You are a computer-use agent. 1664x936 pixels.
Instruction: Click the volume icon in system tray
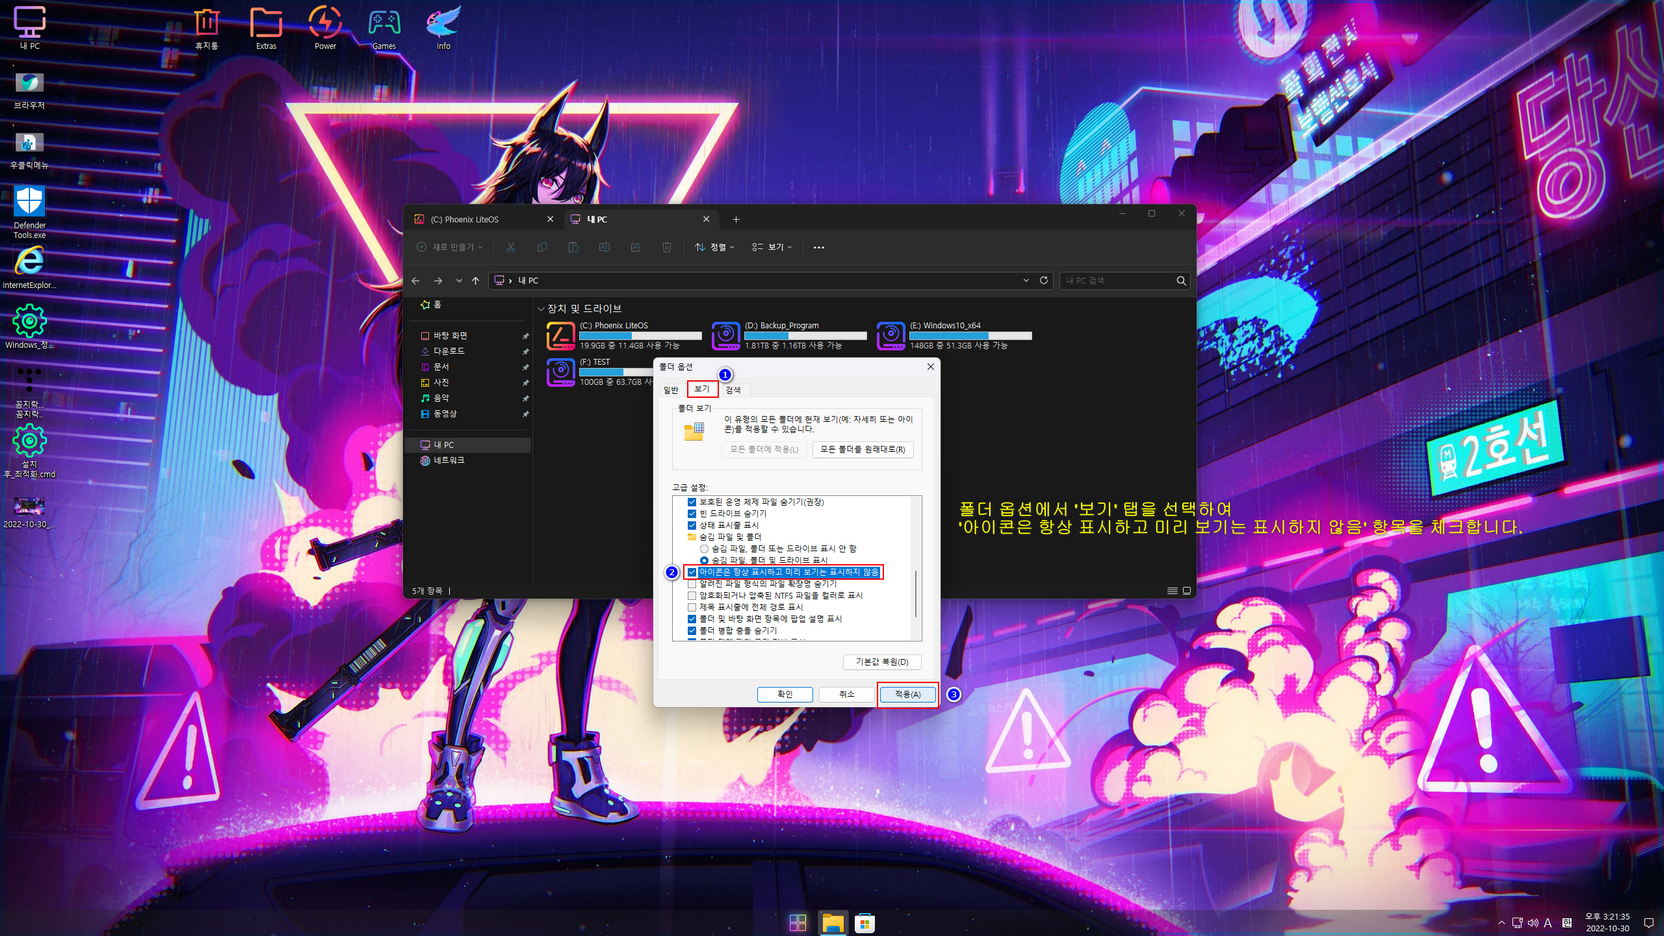[x=1533, y=923]
